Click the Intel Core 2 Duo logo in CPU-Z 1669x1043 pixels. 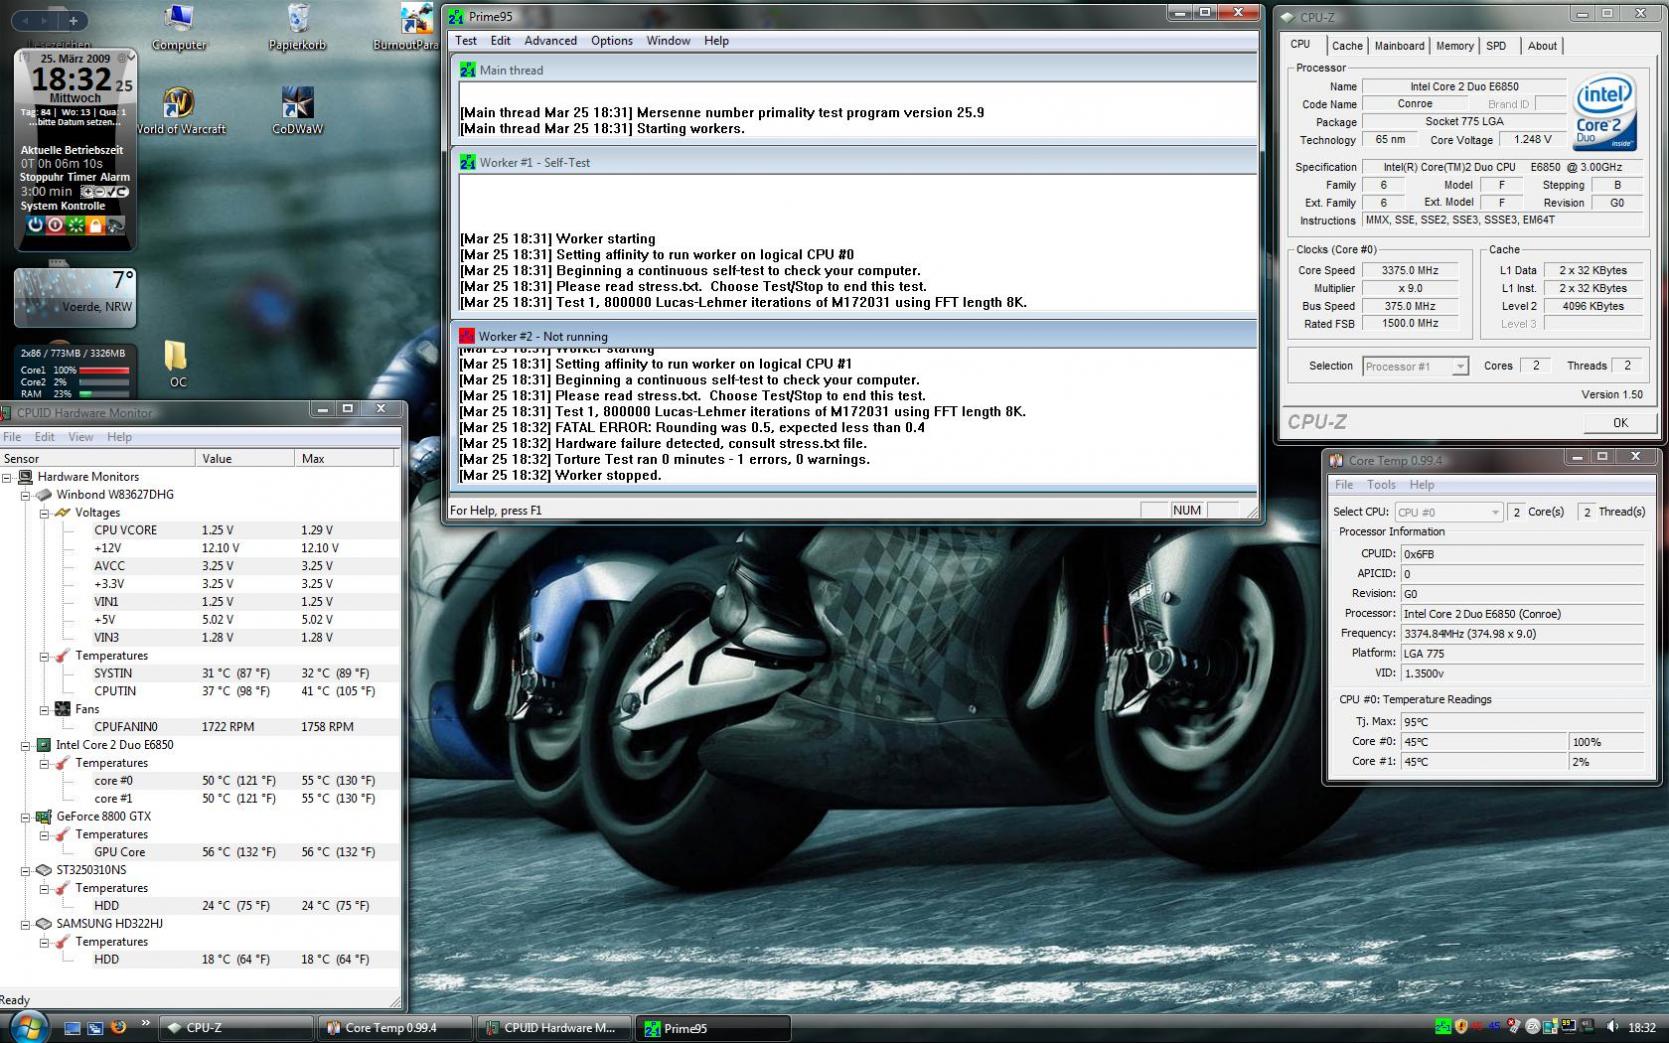pyautogui.click(x=1605, y=112)
